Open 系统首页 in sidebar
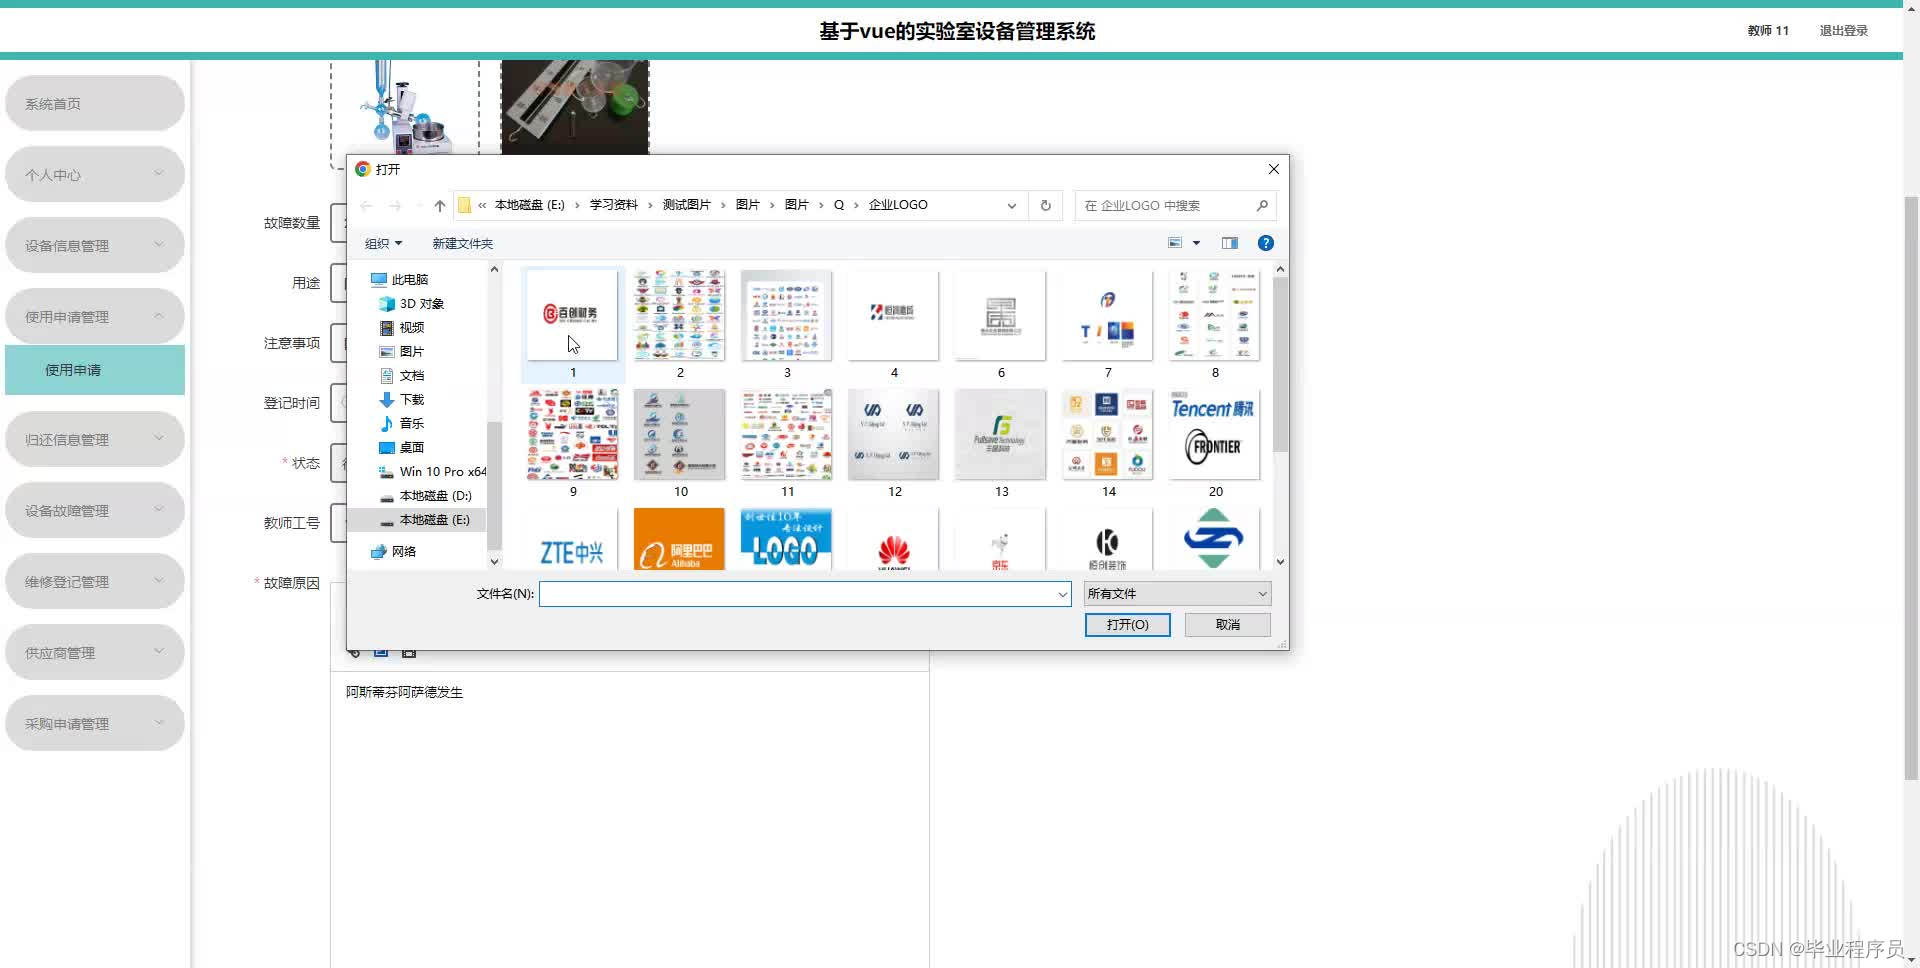 [x=95, y=104]
